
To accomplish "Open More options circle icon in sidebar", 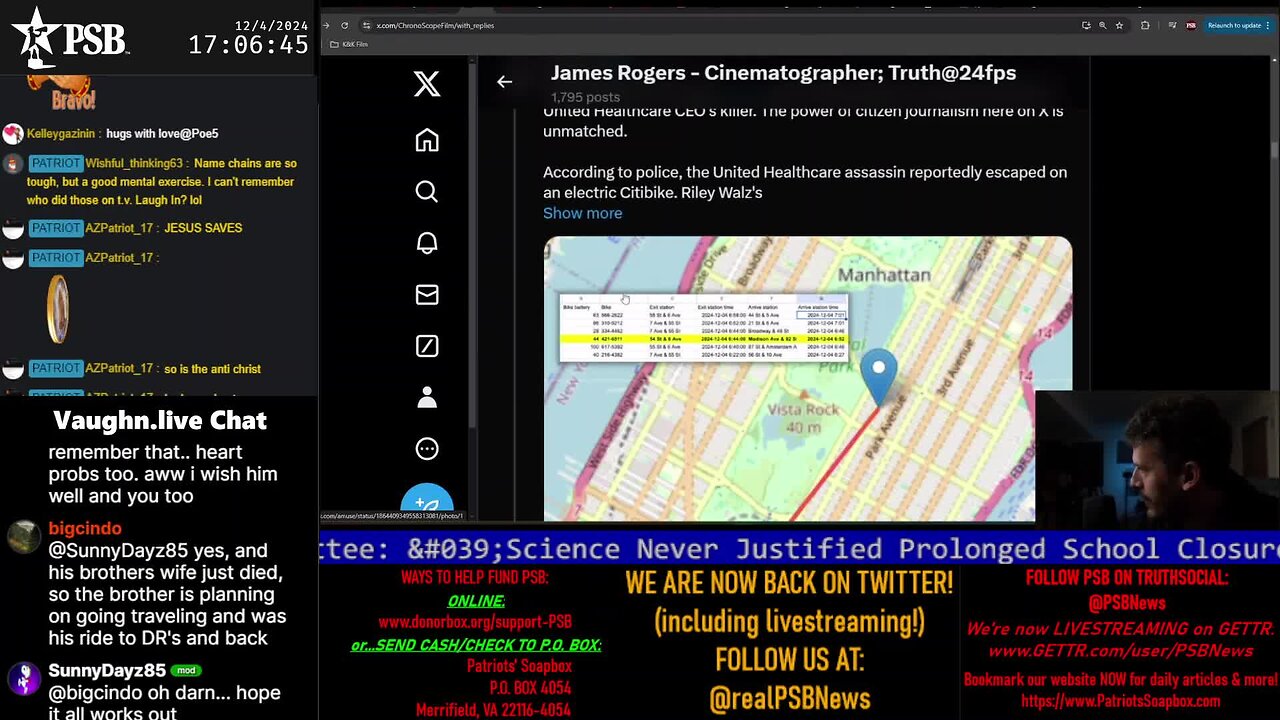I will [427, 449].
